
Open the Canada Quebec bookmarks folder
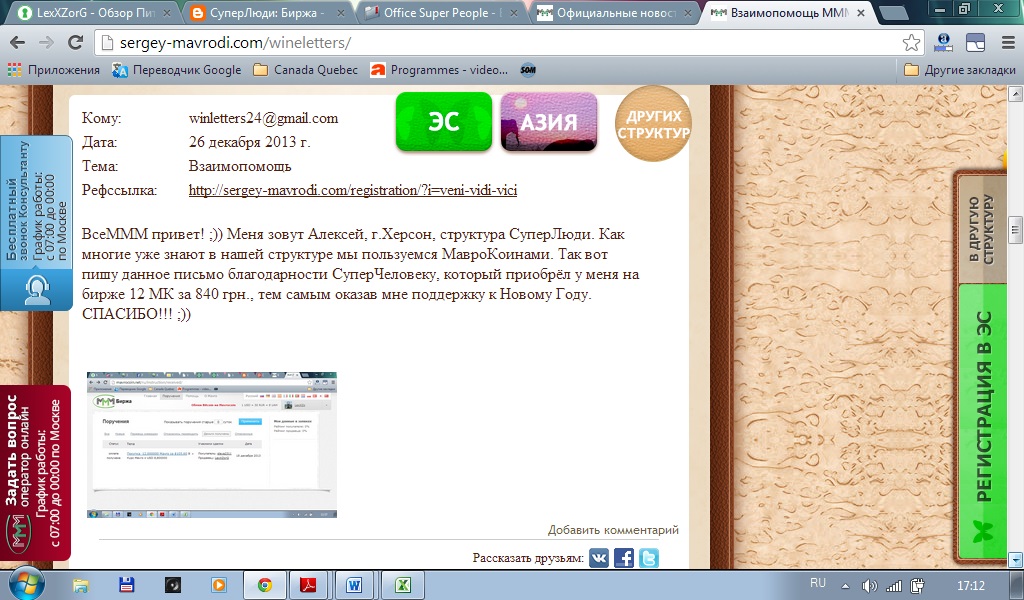[306, 70]
